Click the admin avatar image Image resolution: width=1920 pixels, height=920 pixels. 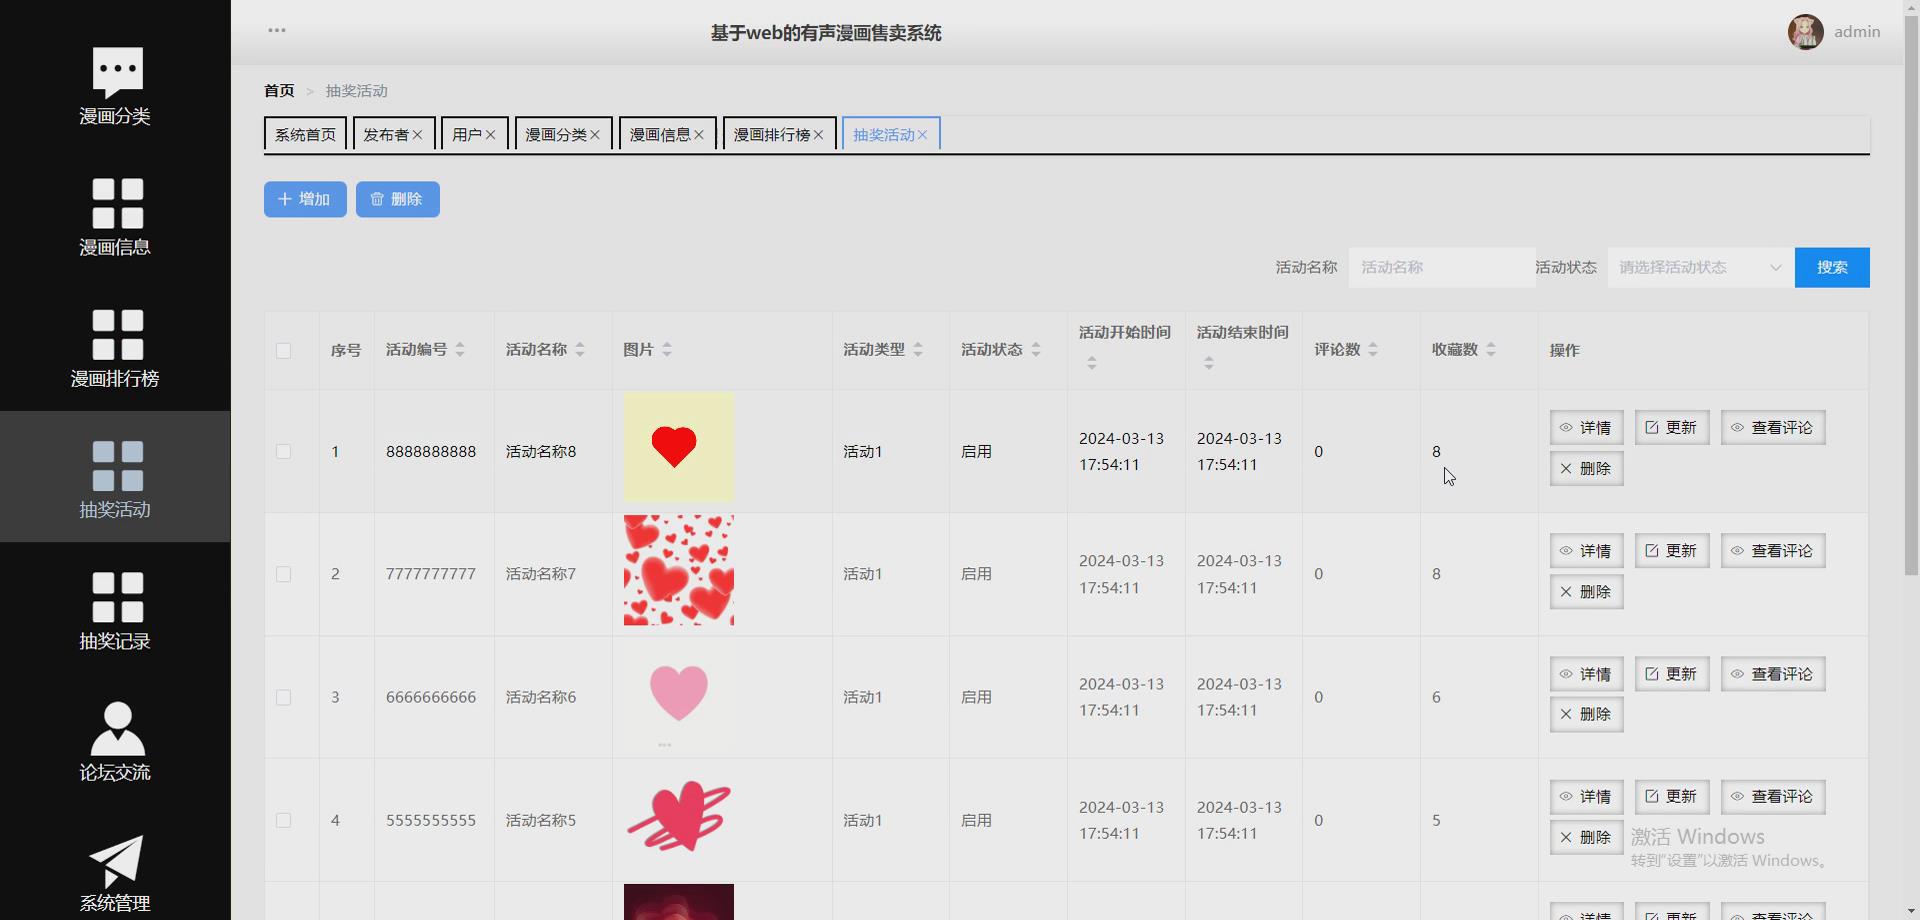(x=1805, y=32)
